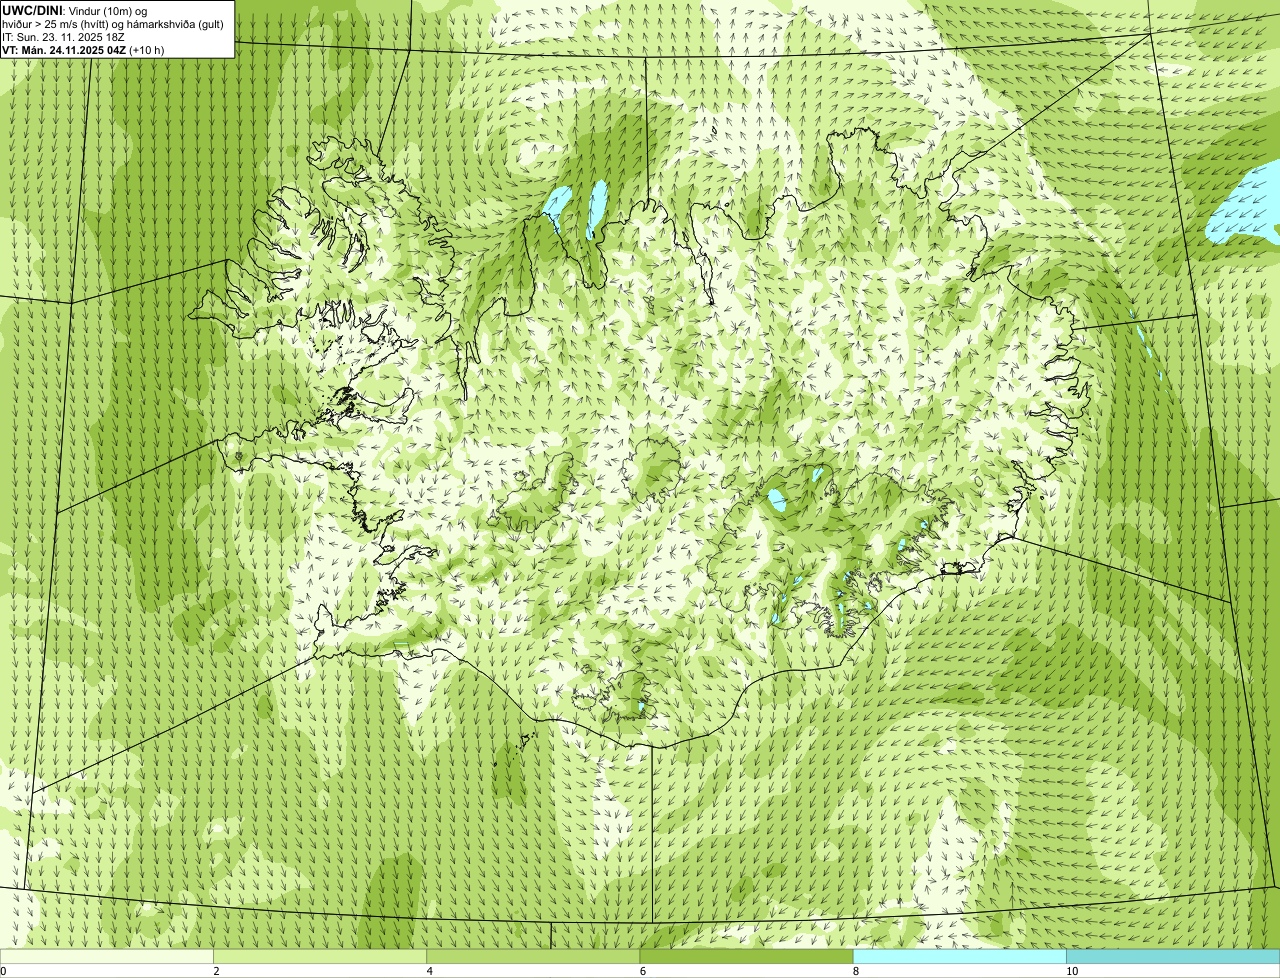Click the scale label '10' under colour bar
Screen dimensions: 1280x978
click(x=1071, y=971)
